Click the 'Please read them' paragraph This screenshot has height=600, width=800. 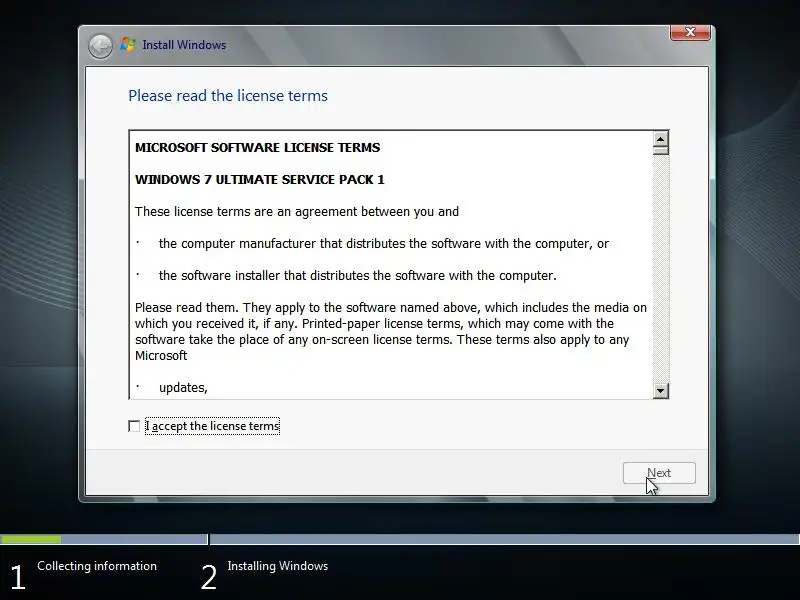tap(391, 332)
